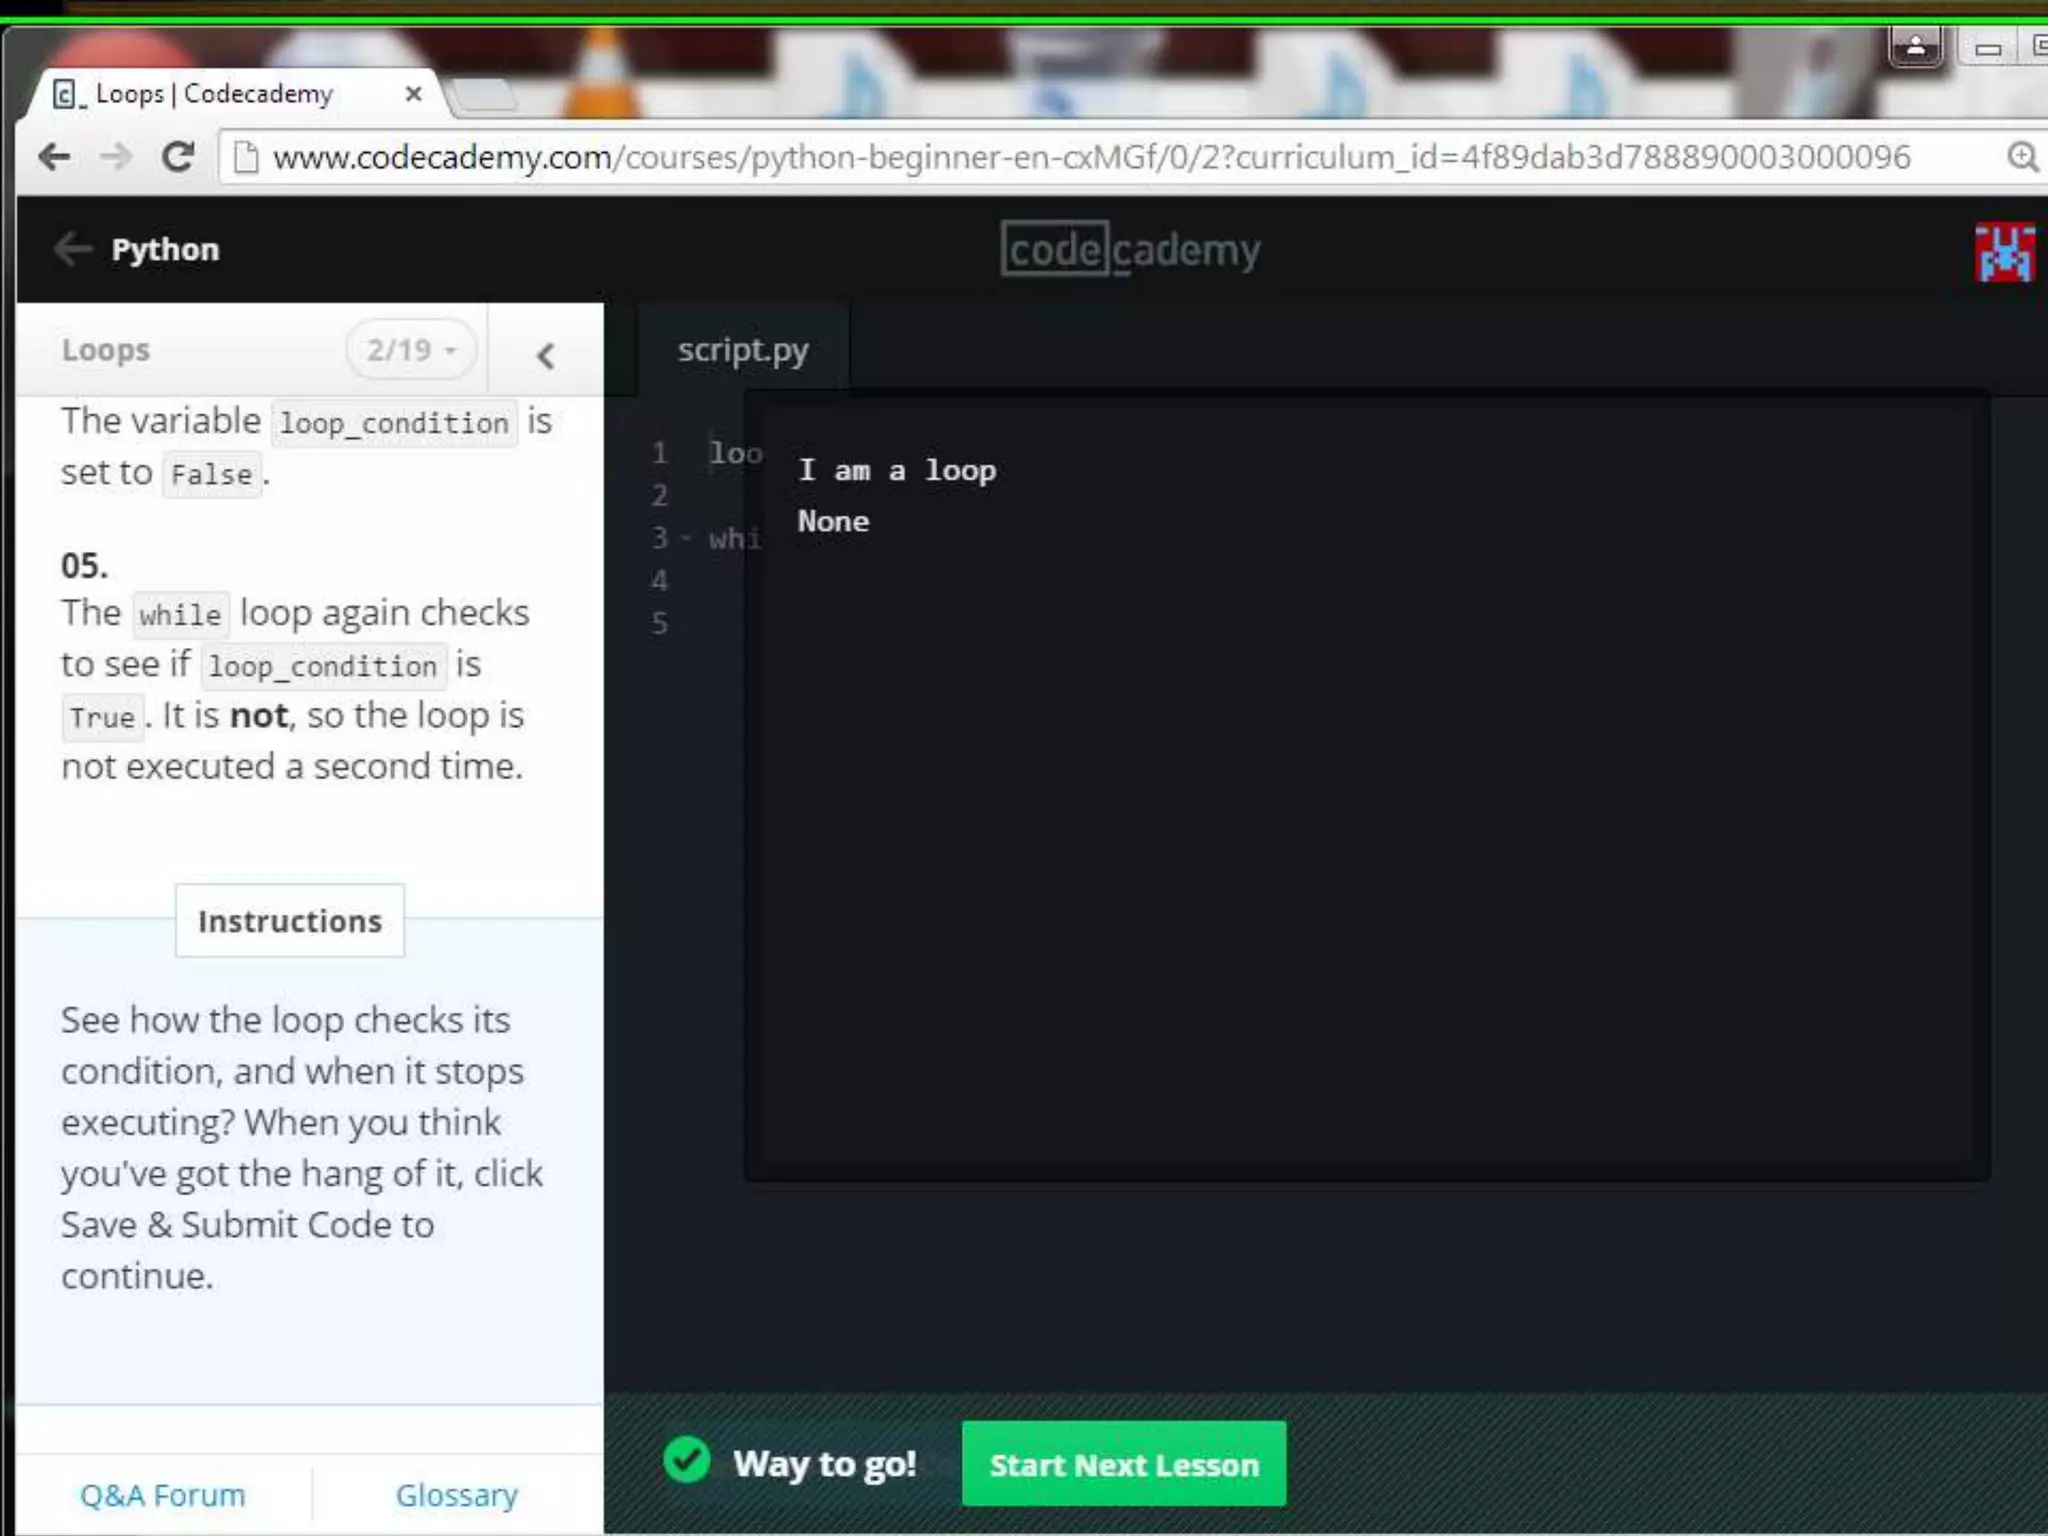Open a new browser tab
This screenshot has height=1536, width=2048.
(x=484, y=96)
